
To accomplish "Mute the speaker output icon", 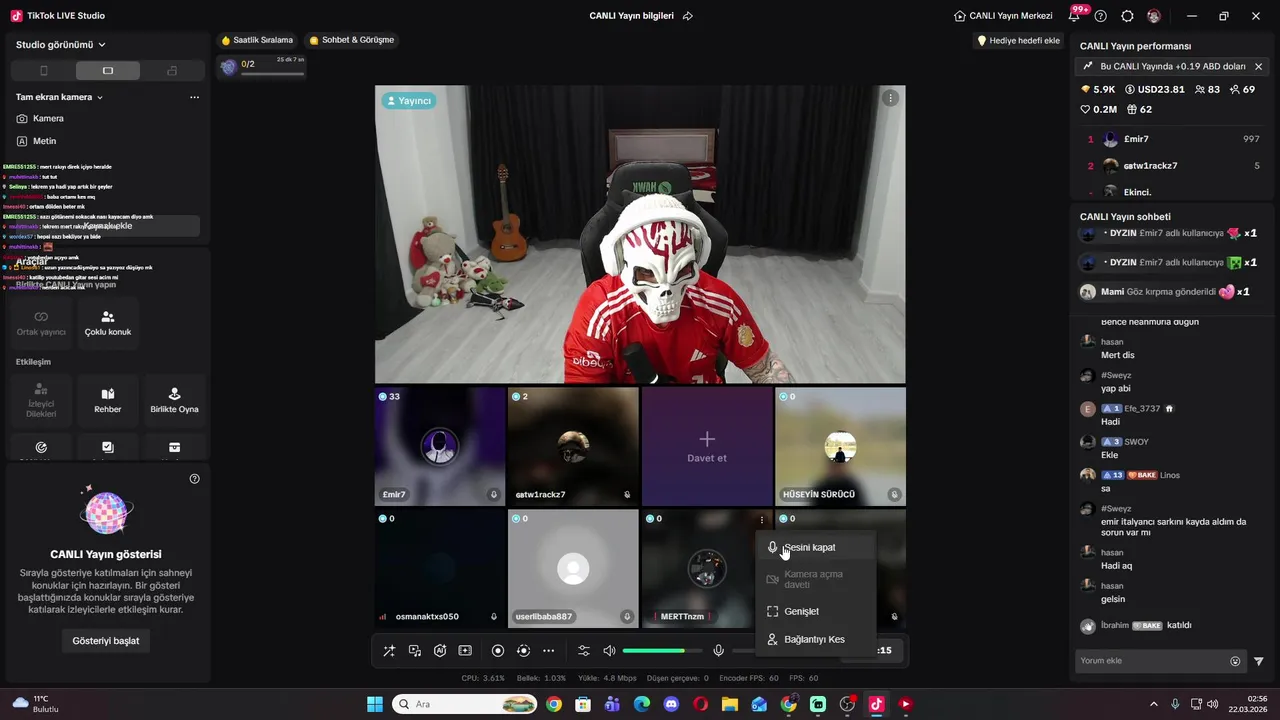I will [610, 651].
